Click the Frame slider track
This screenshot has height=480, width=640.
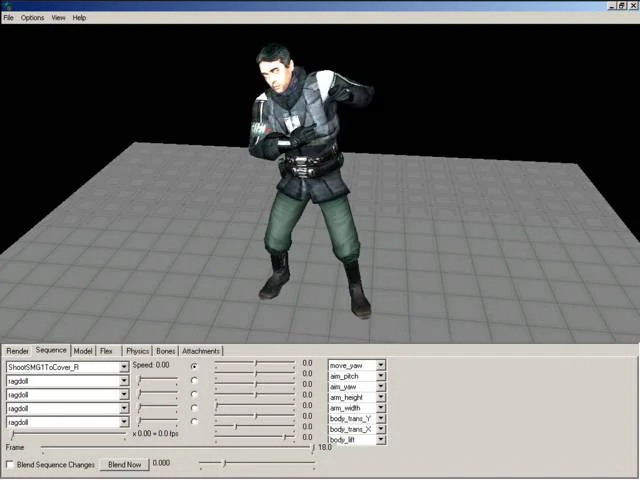coord(178,449)
